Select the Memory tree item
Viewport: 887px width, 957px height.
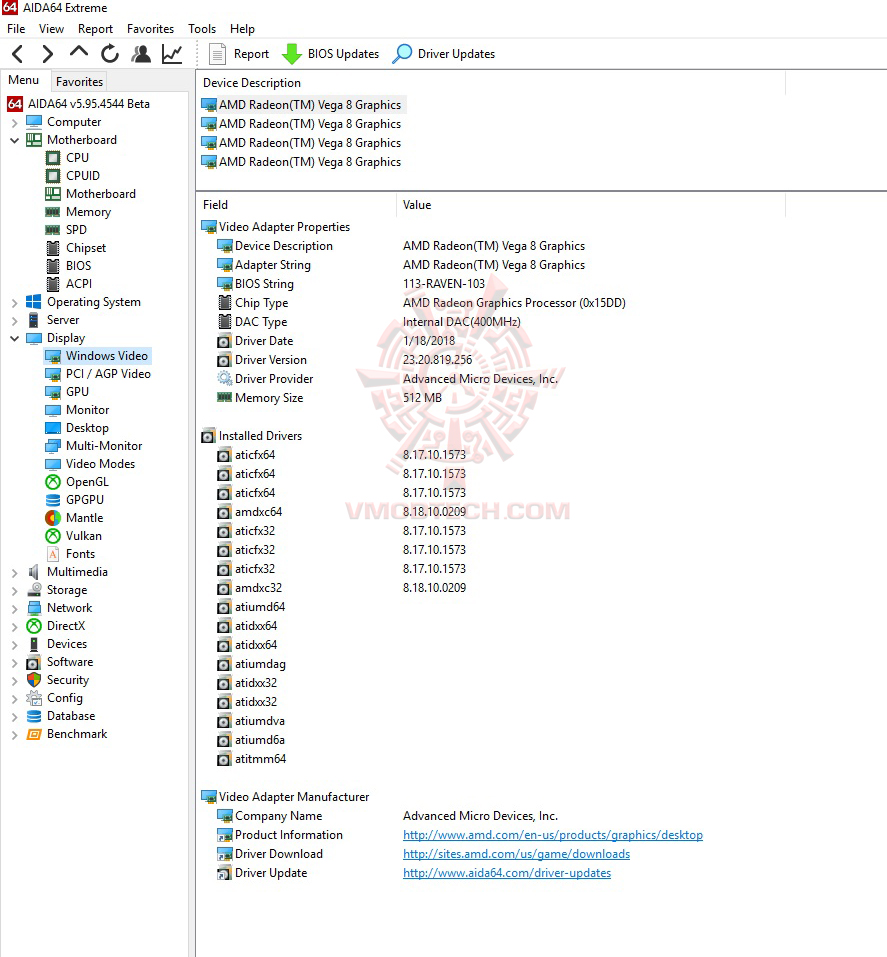tap(88, 212)
